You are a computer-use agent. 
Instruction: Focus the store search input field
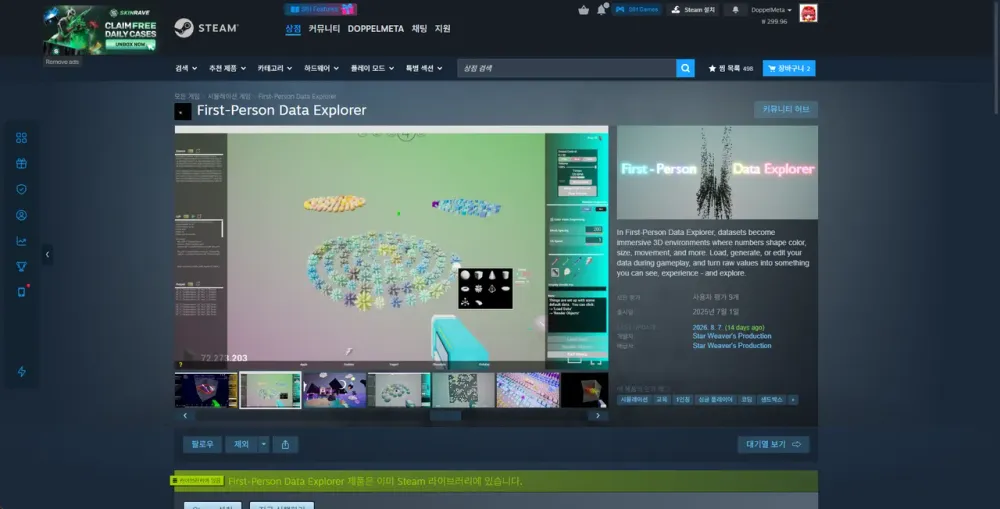[566, 68]
